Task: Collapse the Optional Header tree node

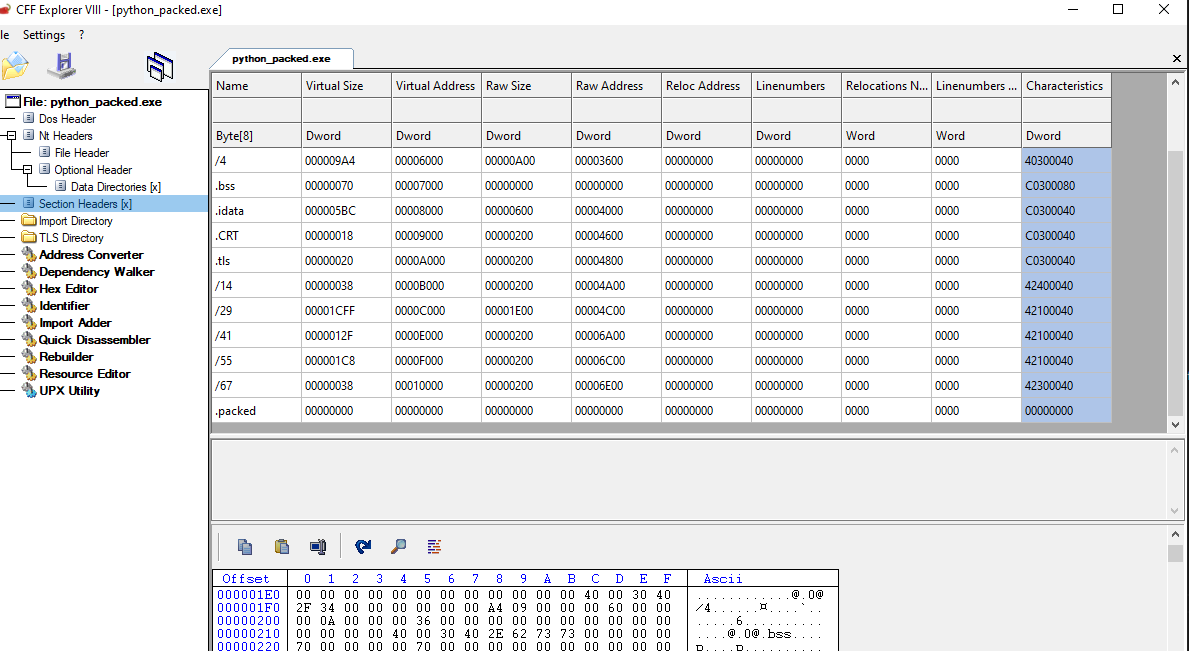Action: [27, 170]
